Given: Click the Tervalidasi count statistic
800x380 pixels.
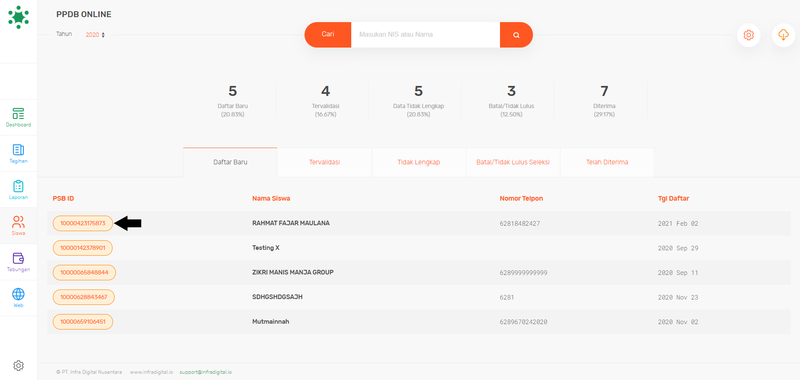Looking at the screenshot, I should 326,101.
